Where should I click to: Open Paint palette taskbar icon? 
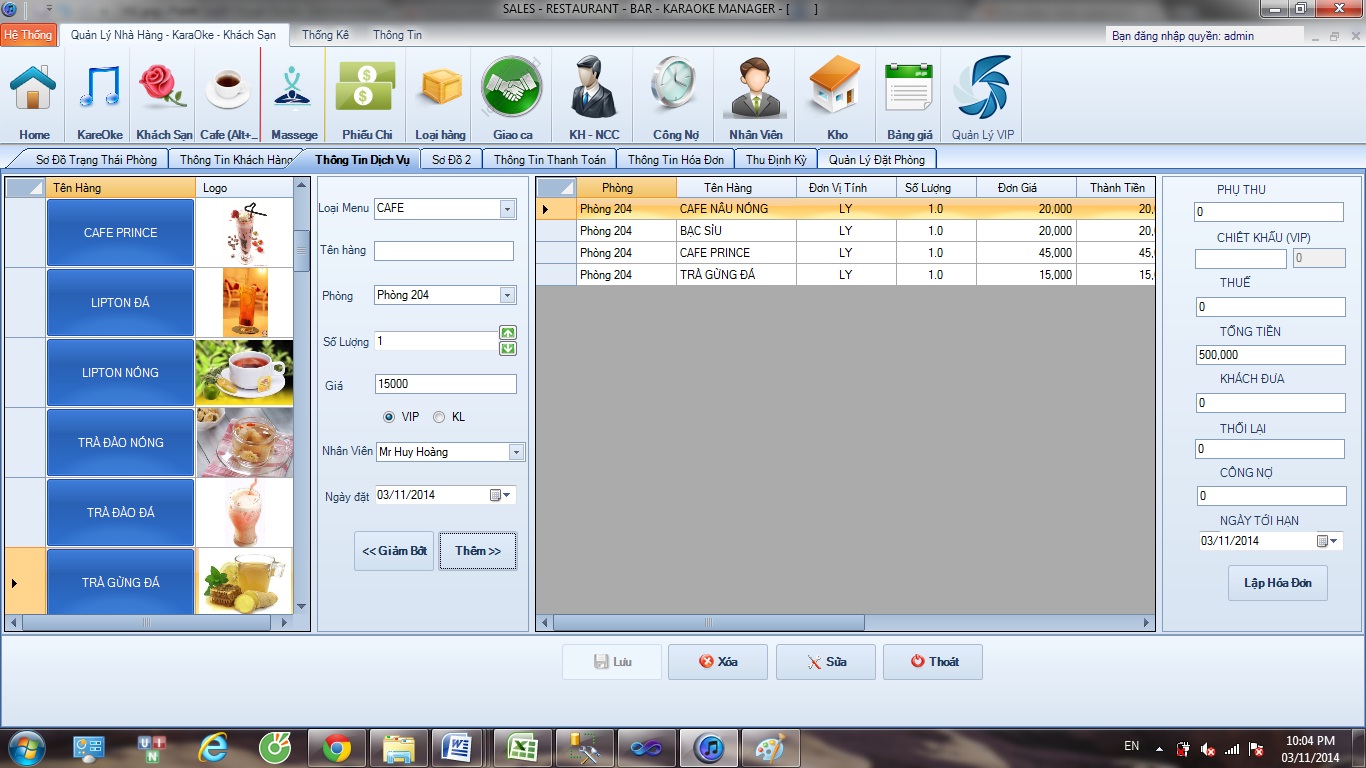pyautogui.click(x=770, y=748)
